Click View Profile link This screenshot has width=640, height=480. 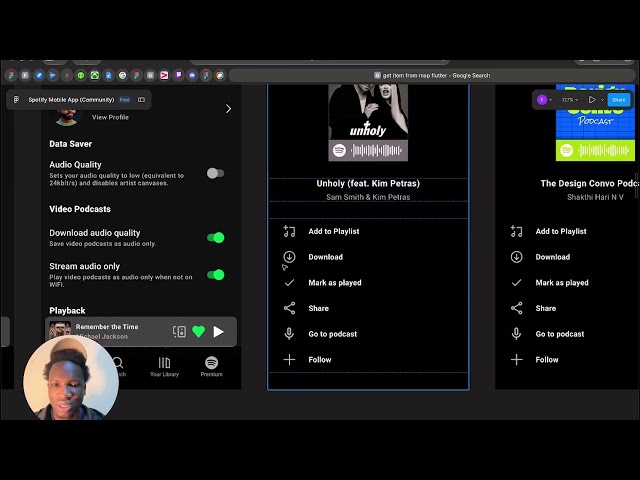110,117
